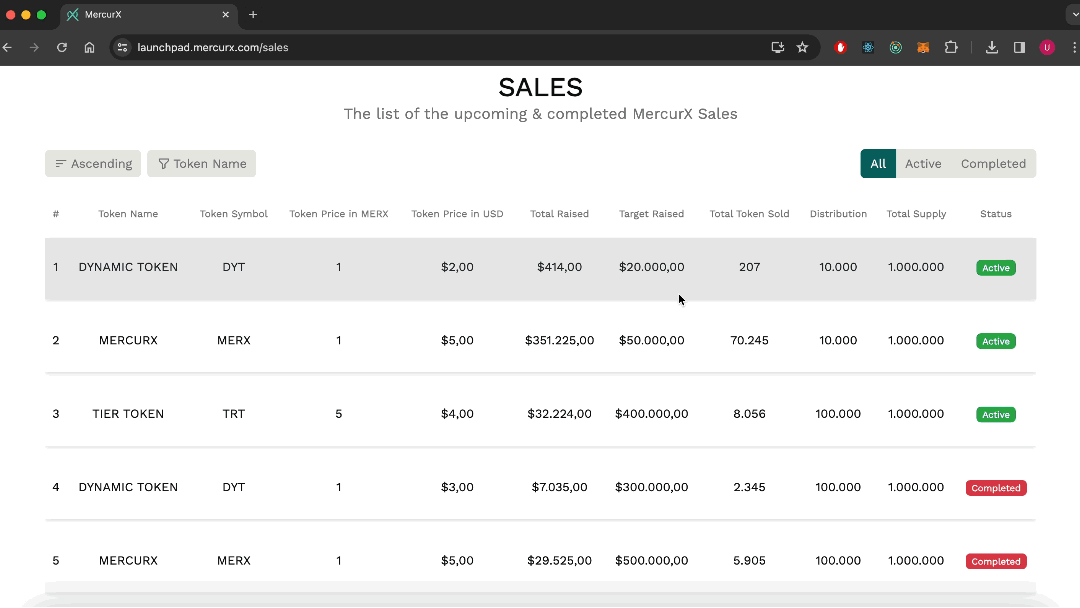
Task: Toggle the Ascending sort order button
Action: tap(93, 164)
